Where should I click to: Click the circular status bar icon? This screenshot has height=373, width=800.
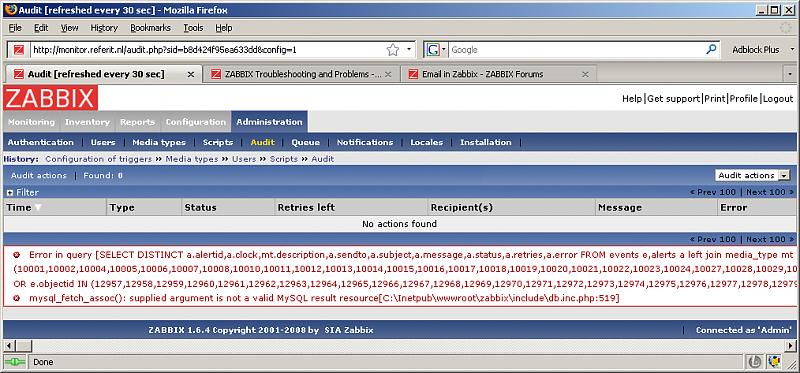pos(754,362)
